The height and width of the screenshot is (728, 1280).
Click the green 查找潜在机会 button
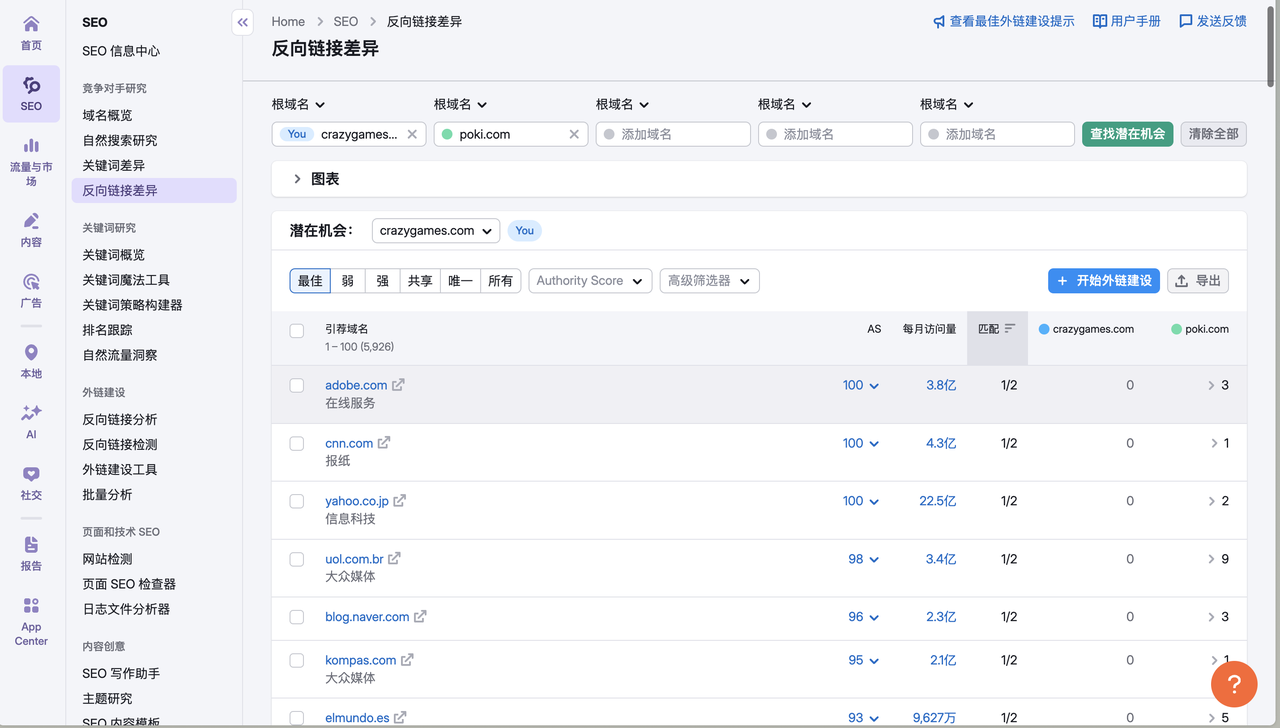click(x=1127, y=134)
